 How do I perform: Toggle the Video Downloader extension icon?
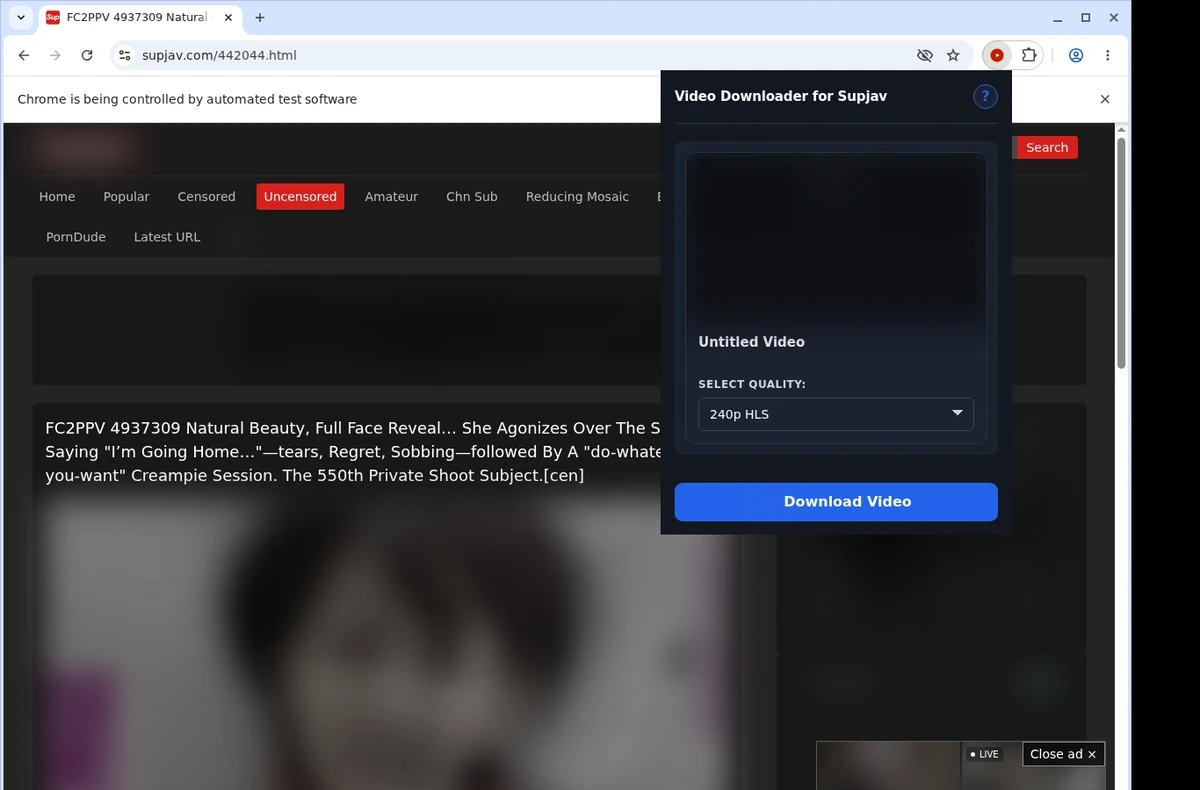pos(997,56)
